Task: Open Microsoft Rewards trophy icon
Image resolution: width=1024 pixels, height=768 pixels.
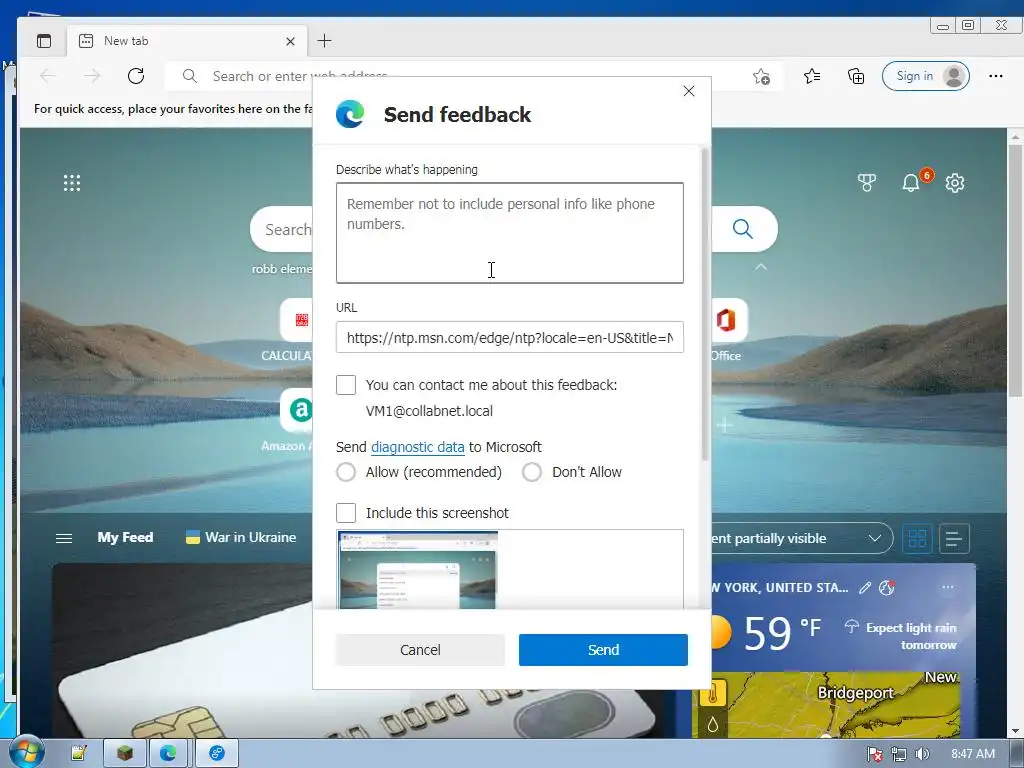Action: [867, 183]
